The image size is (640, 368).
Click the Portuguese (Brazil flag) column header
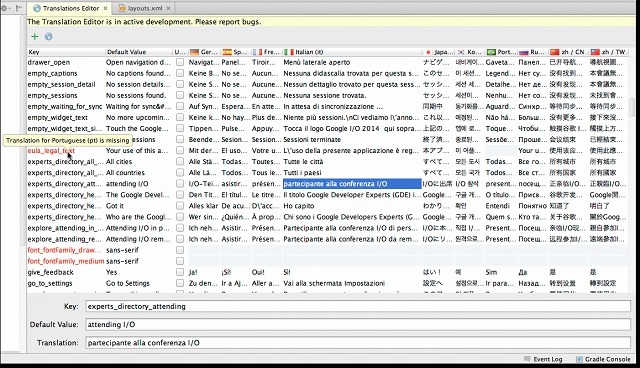(x=501, y=52)
